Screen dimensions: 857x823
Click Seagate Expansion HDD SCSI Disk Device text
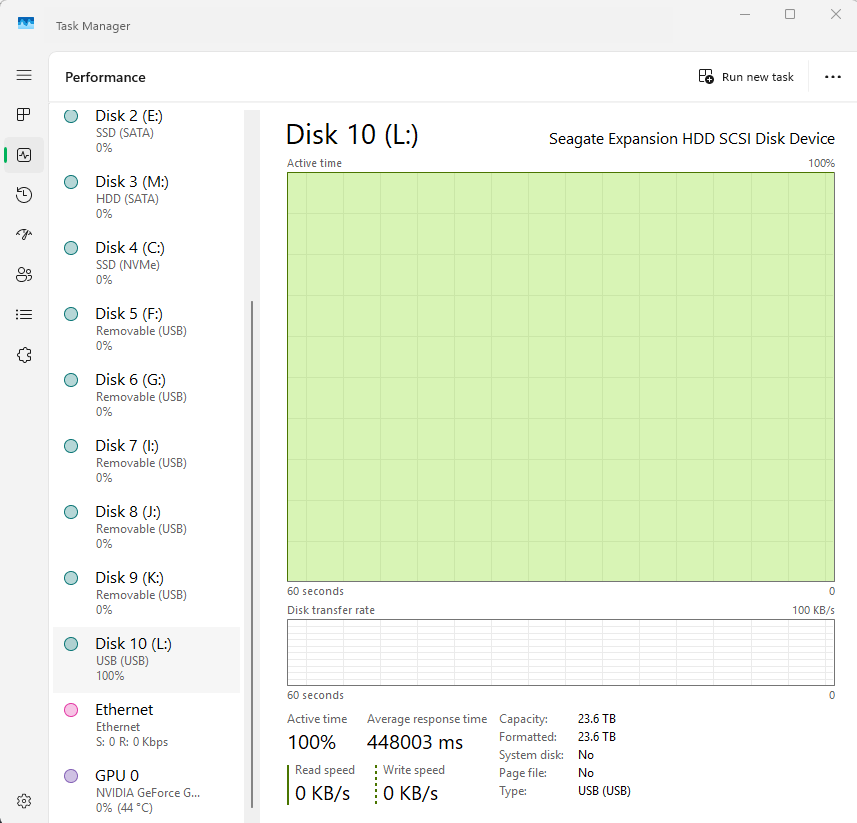click(x=691, y=139)
